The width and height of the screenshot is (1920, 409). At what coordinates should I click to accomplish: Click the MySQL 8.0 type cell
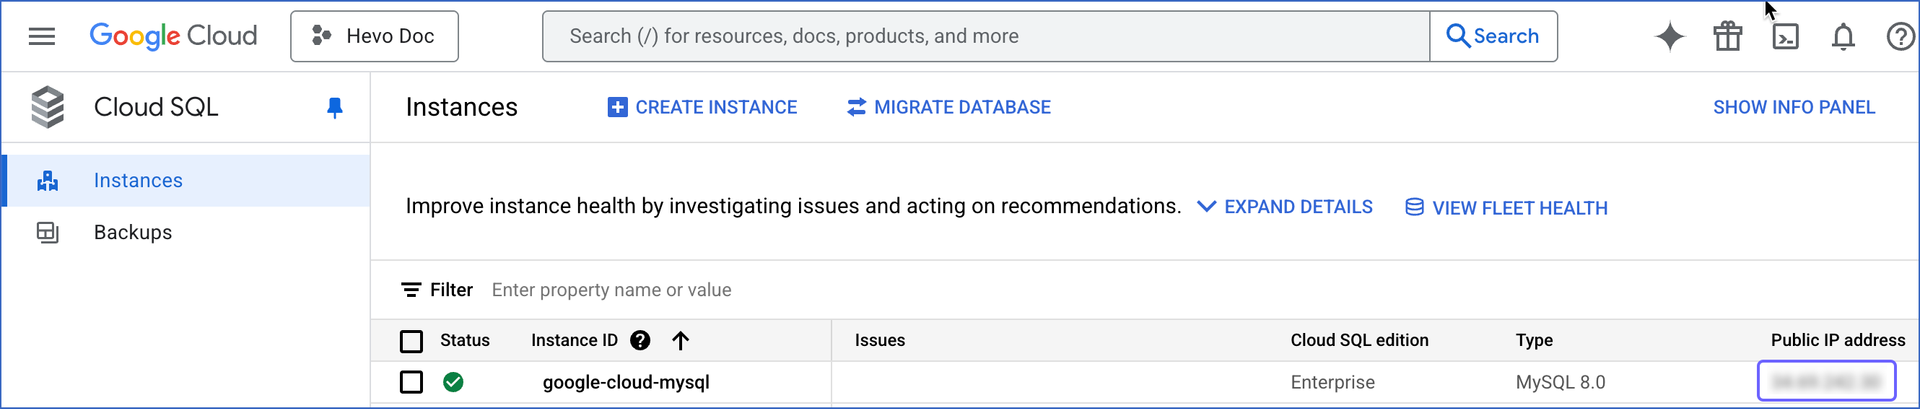click(x=1560, y=382)
